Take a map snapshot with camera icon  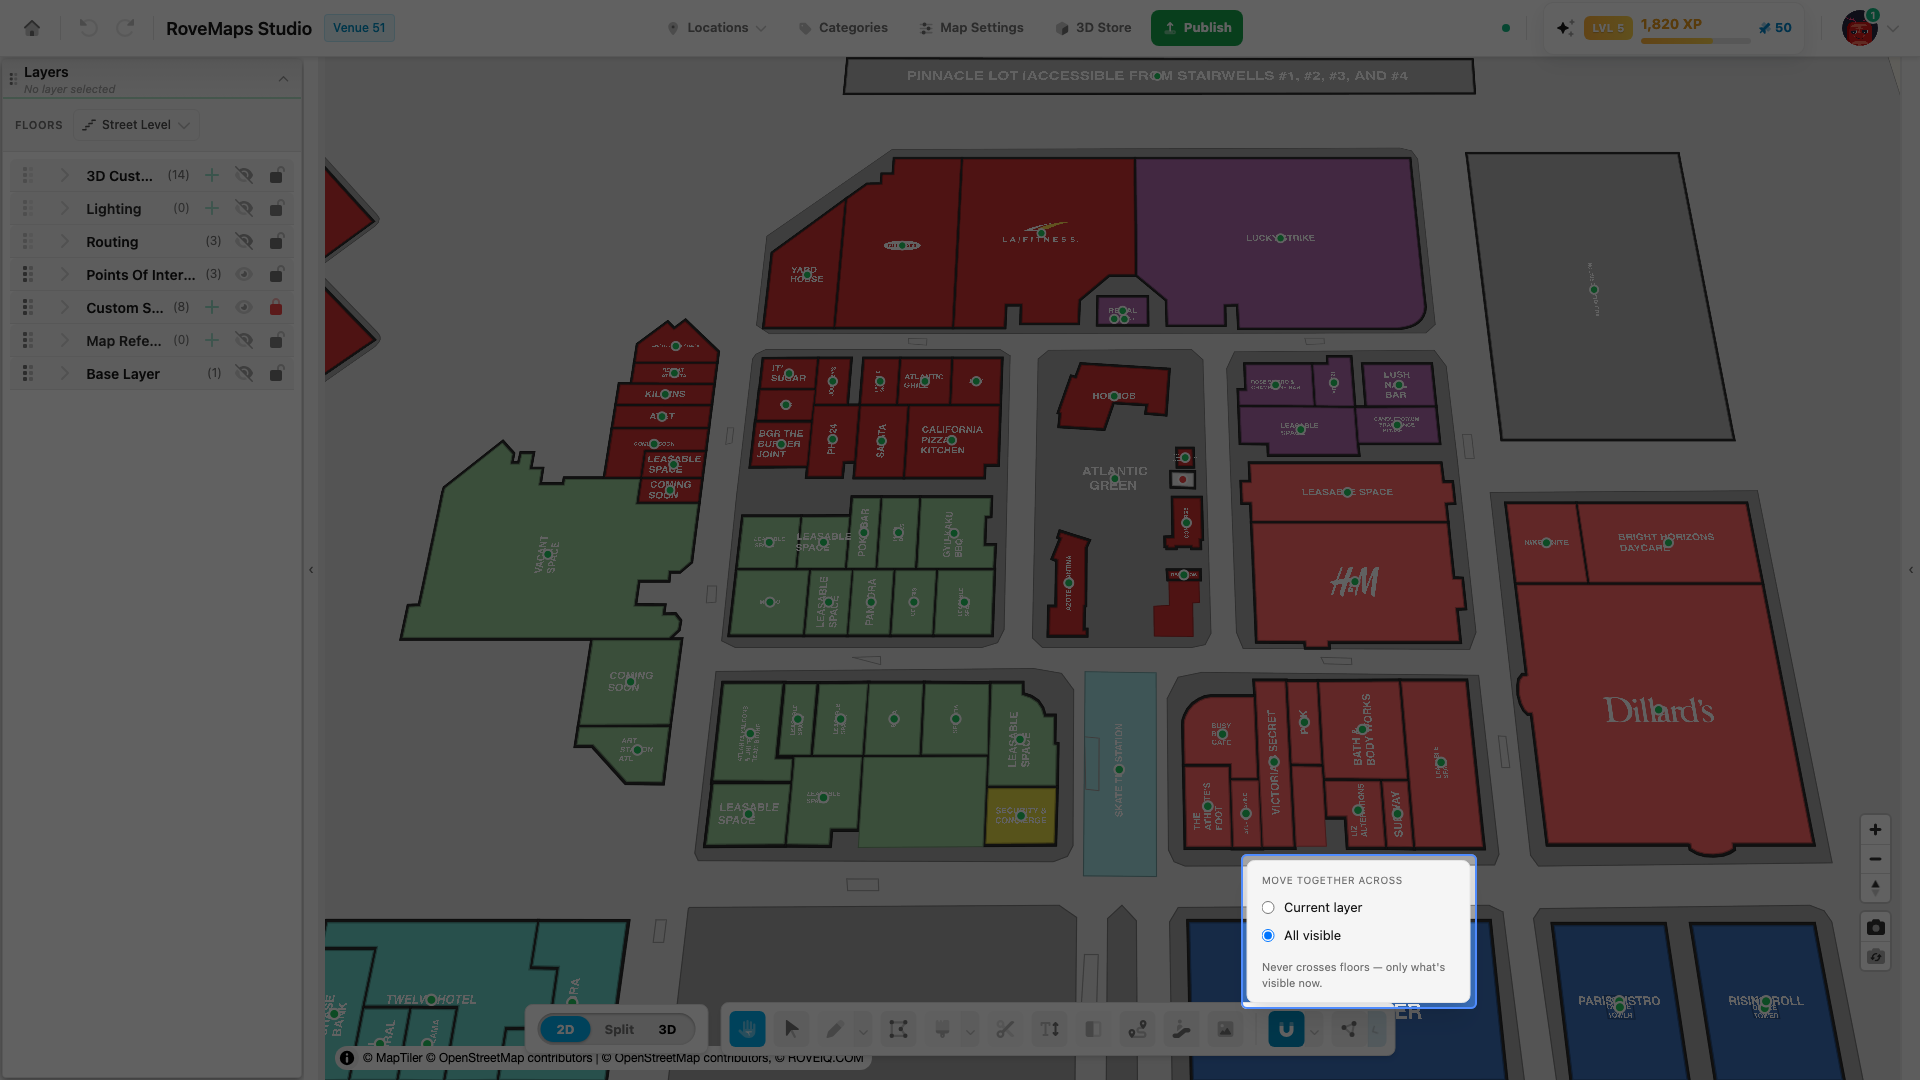(x=1875, y=927)
